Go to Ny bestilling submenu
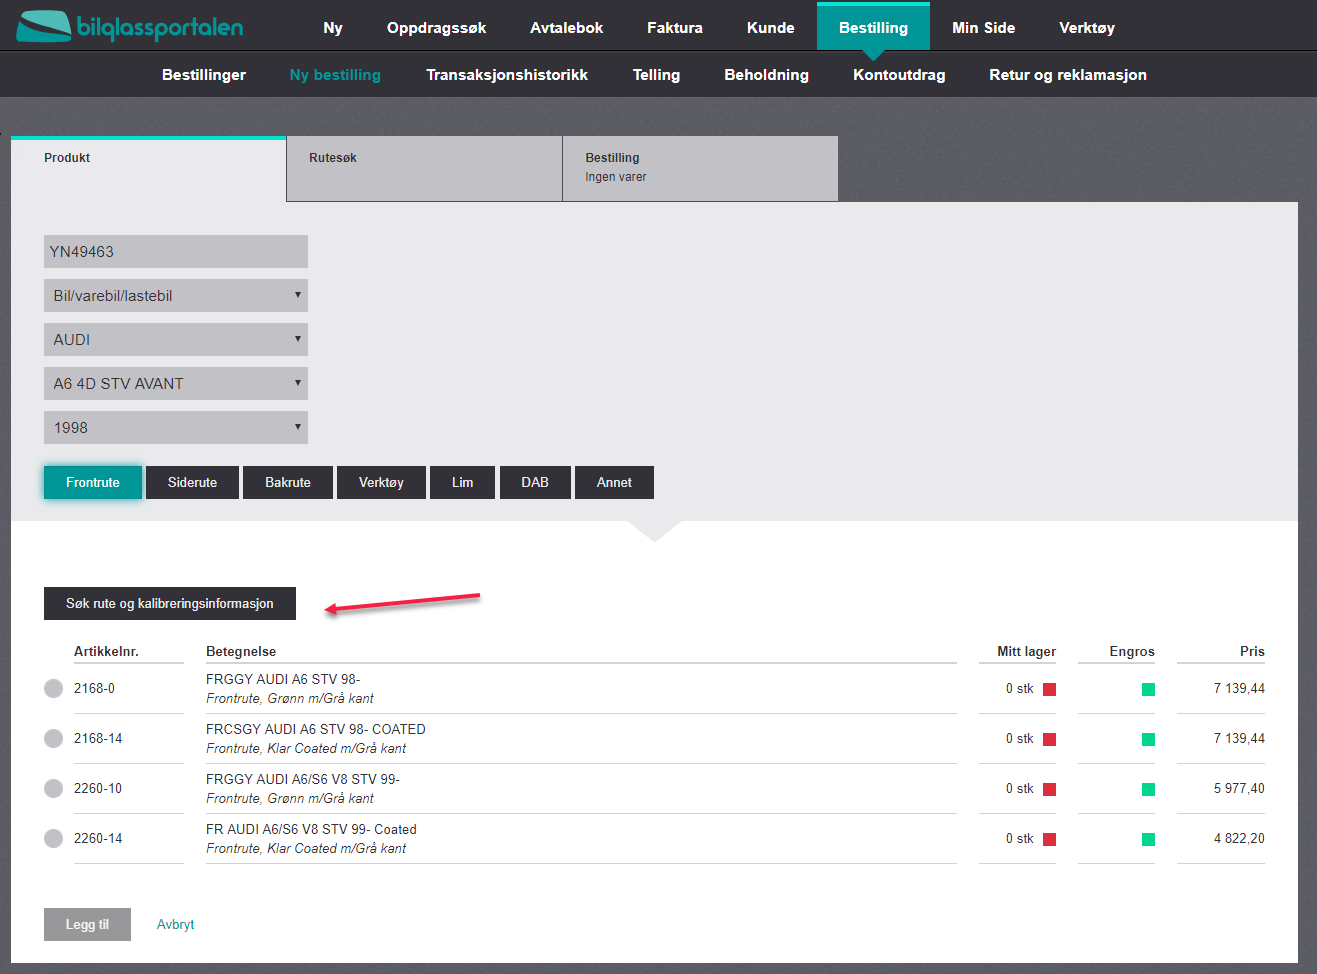 [x=335, y=75]
